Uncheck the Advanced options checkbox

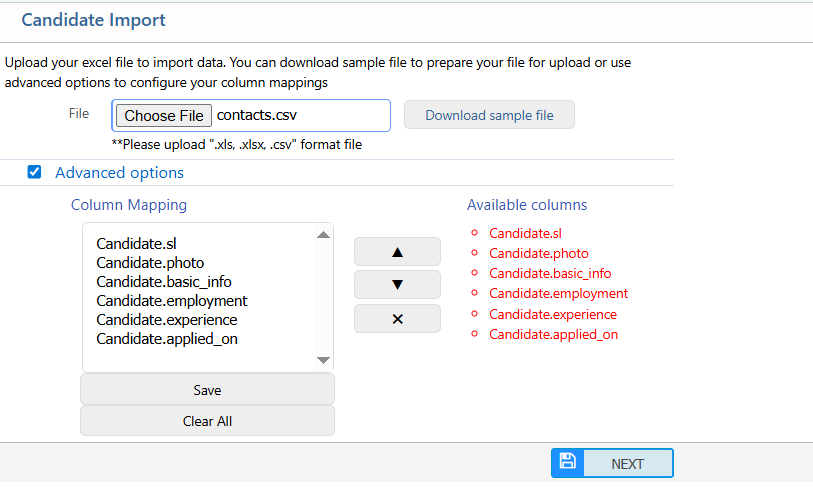pos(35,172)
